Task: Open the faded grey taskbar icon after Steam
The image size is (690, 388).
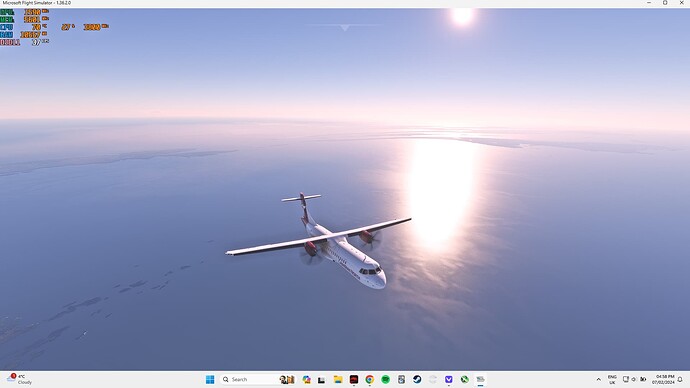Action: click(x=433, y=379)
